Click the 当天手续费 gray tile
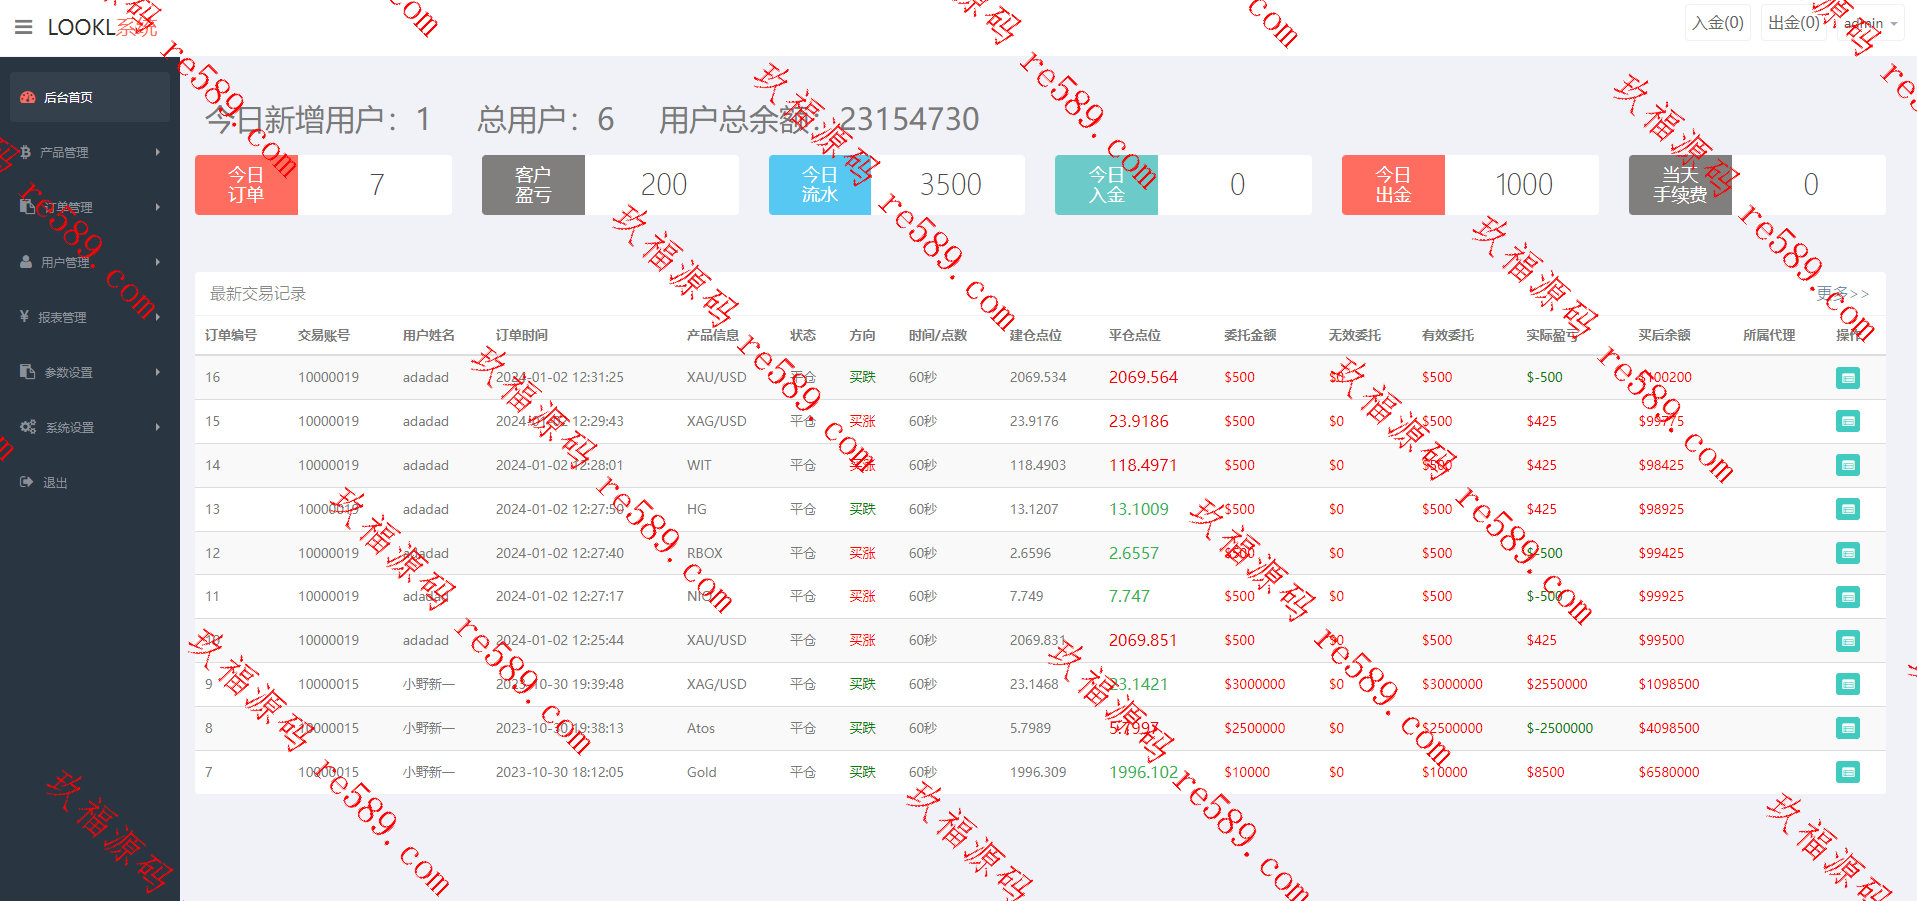The height and width of the screenshot is (901, 1917). click(1680, 185)
